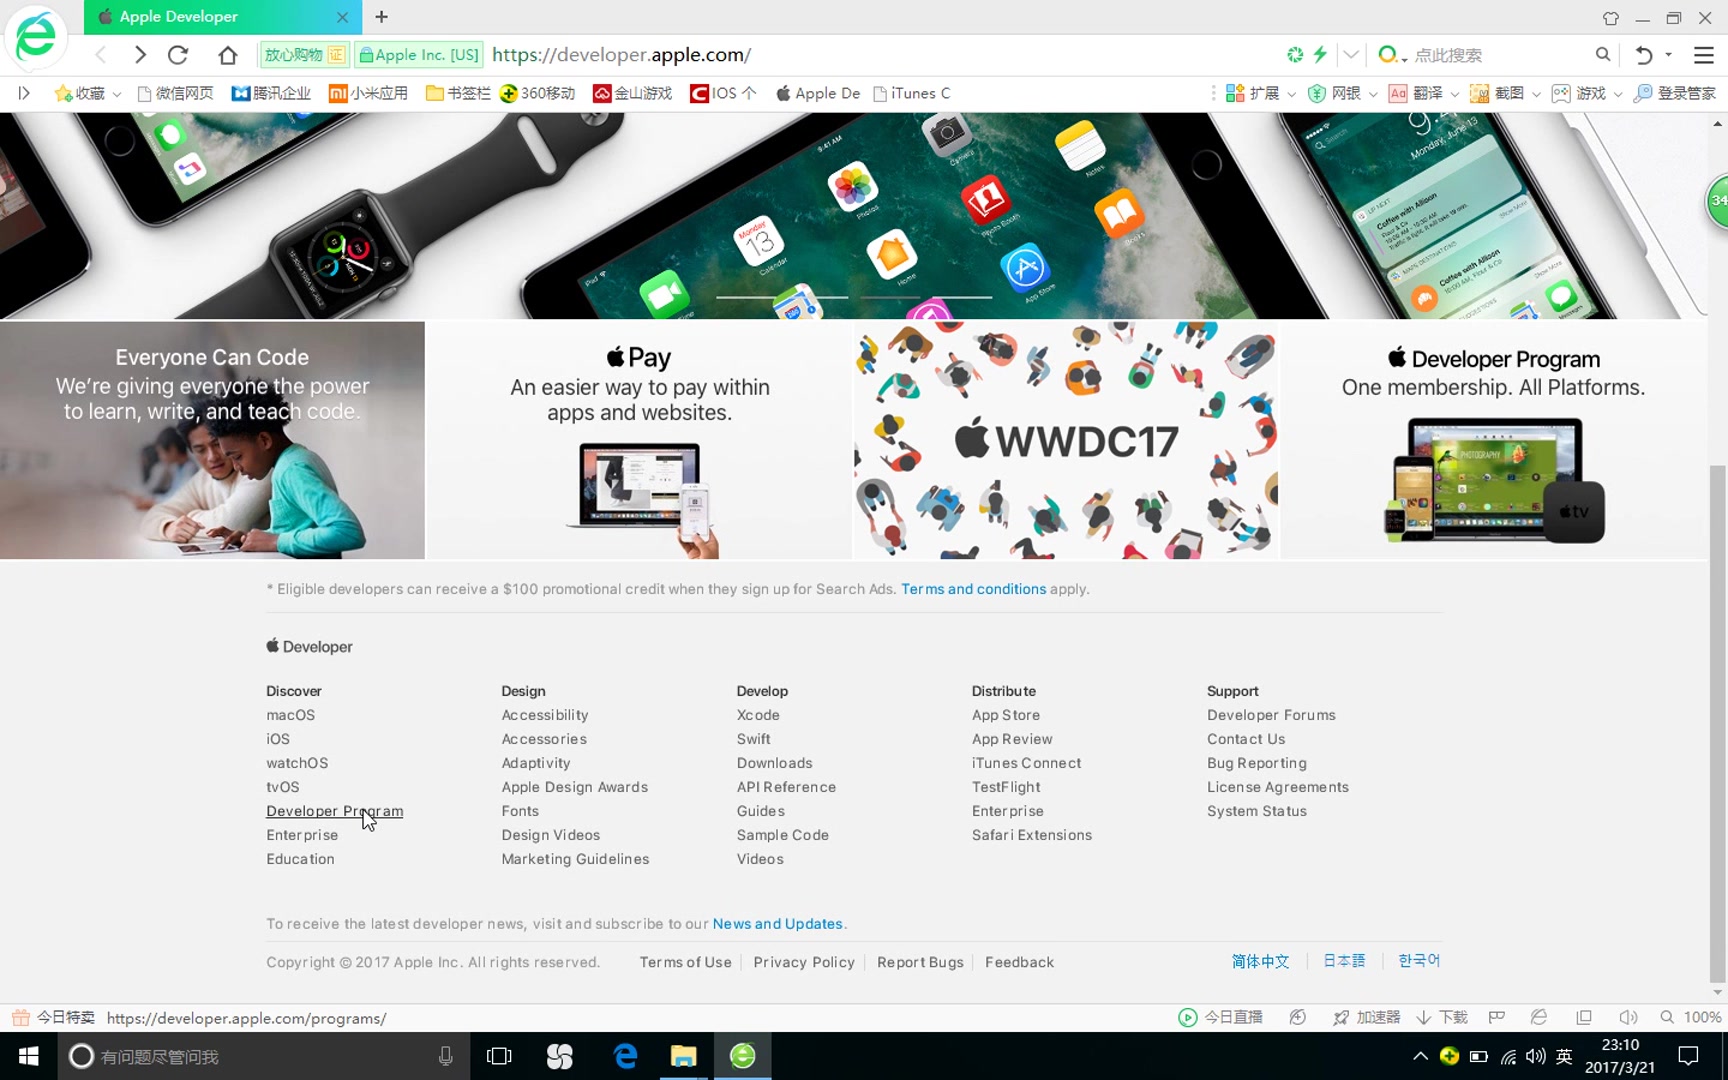
Task: Open 书签栏 bookmark folder
Action: (x=457, y=93)
